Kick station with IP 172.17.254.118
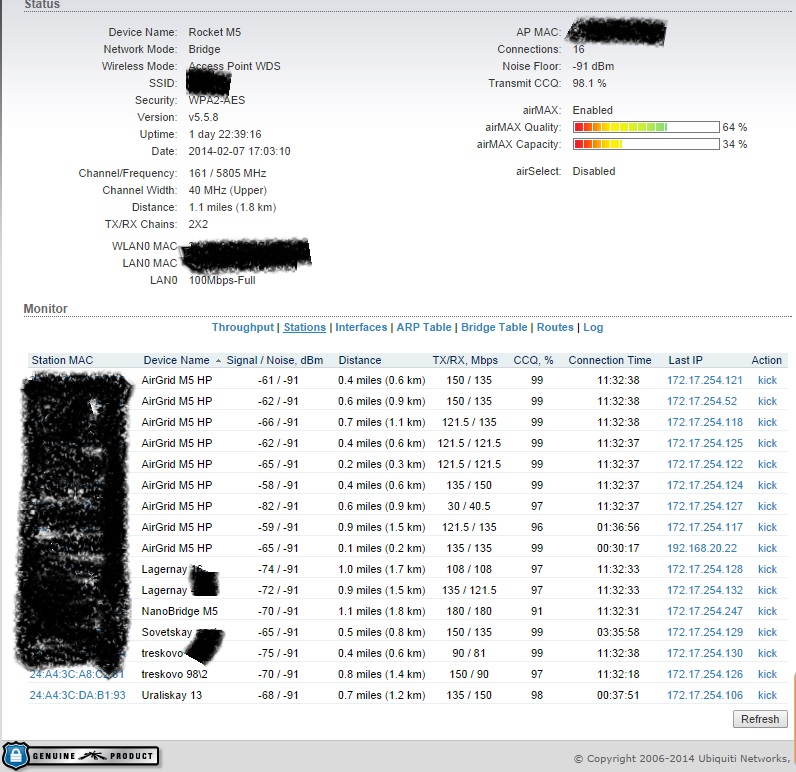The width and height of the screenshot is (796, 772). [767, 422]
